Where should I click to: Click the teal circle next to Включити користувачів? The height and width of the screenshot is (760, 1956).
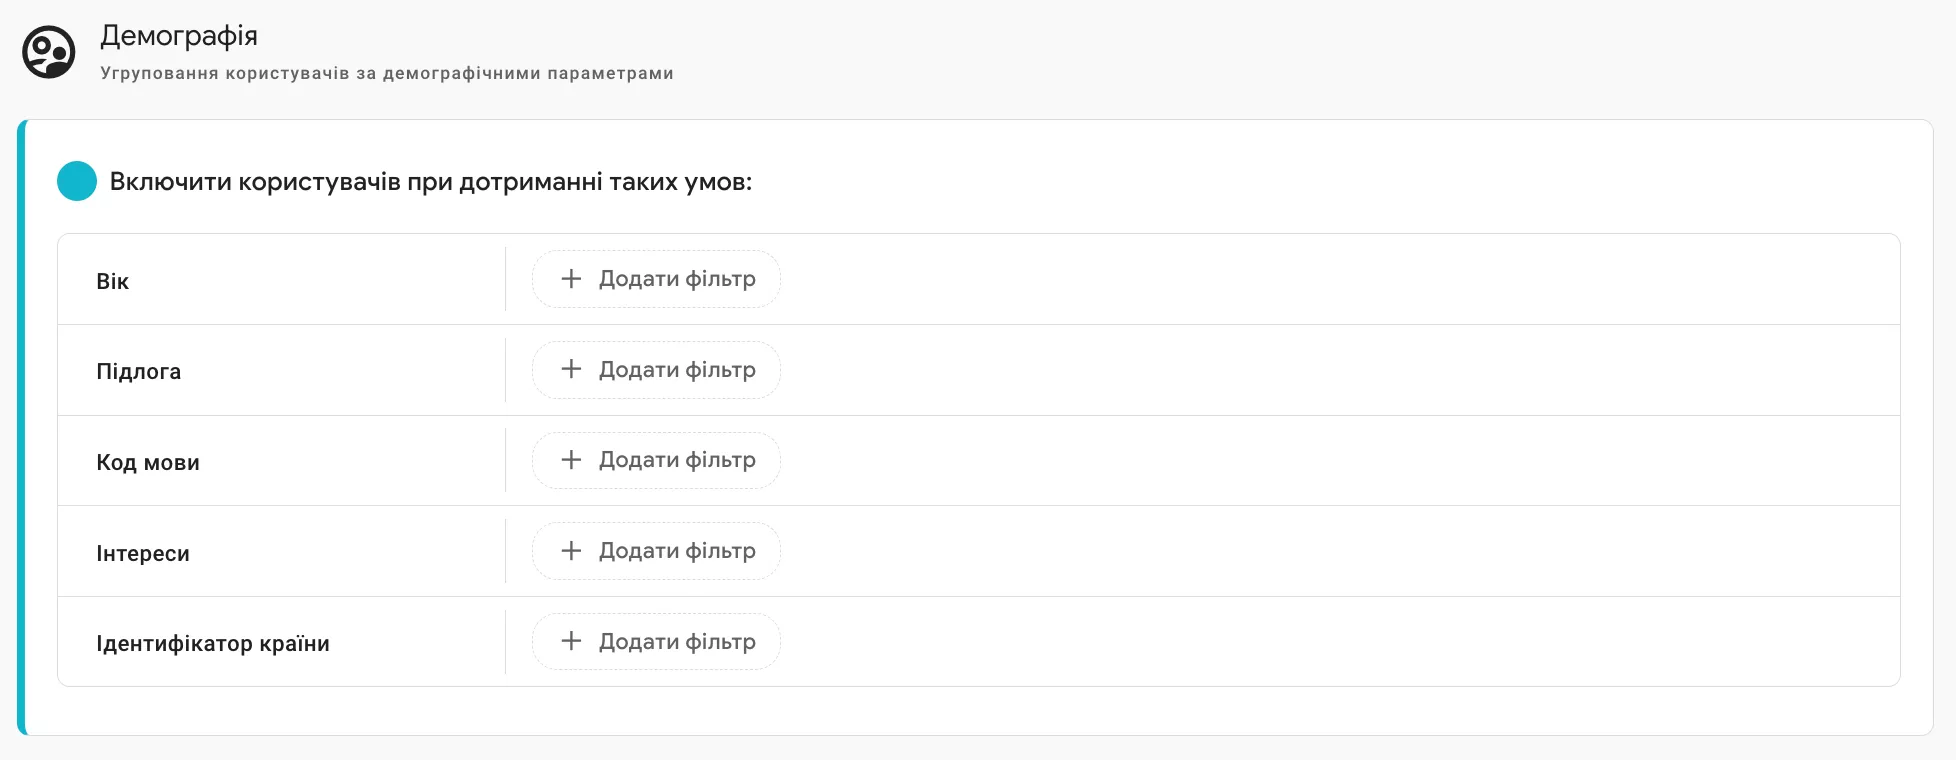76,181
